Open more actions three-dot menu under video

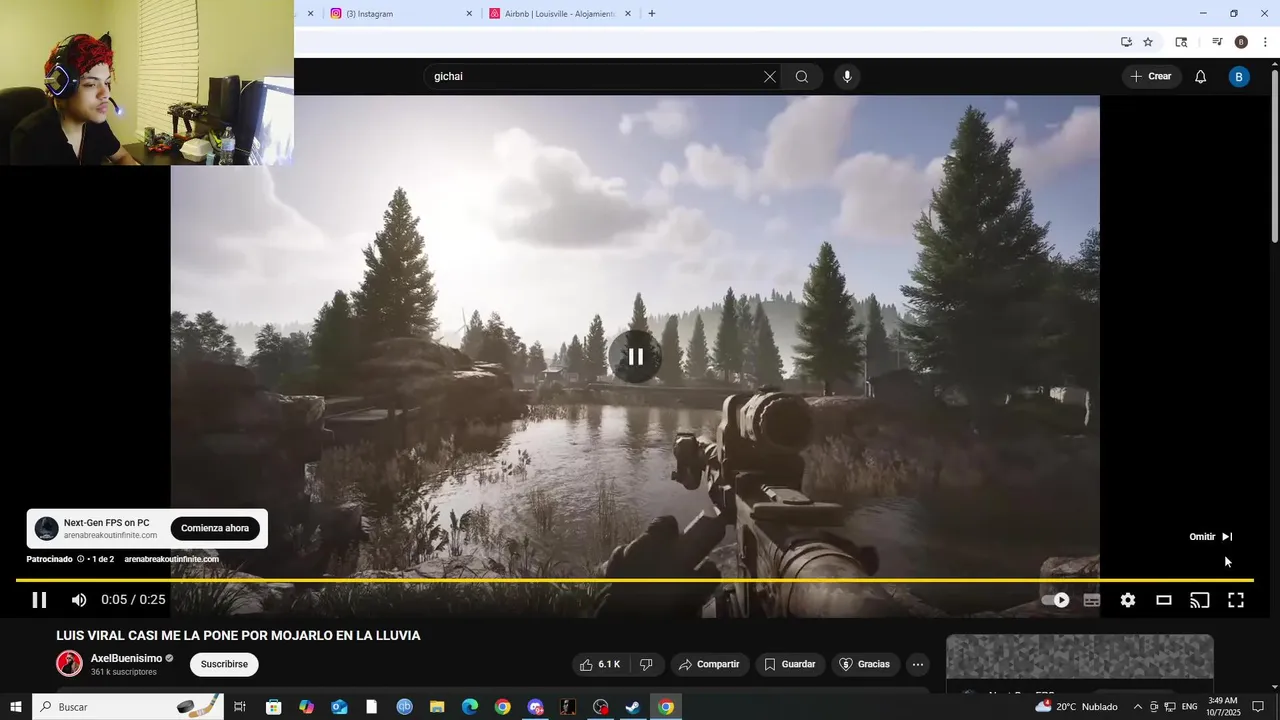(x=918, y=664)
